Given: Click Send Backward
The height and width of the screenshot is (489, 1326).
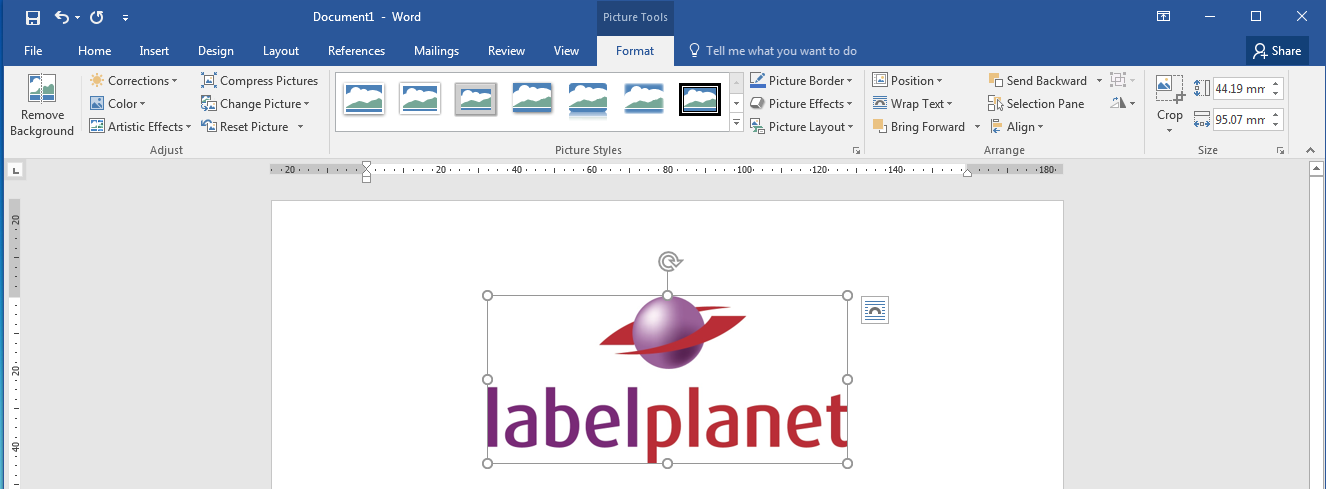Looking at the screenshot, I should pyautogui.click(x=1038, y=81).
